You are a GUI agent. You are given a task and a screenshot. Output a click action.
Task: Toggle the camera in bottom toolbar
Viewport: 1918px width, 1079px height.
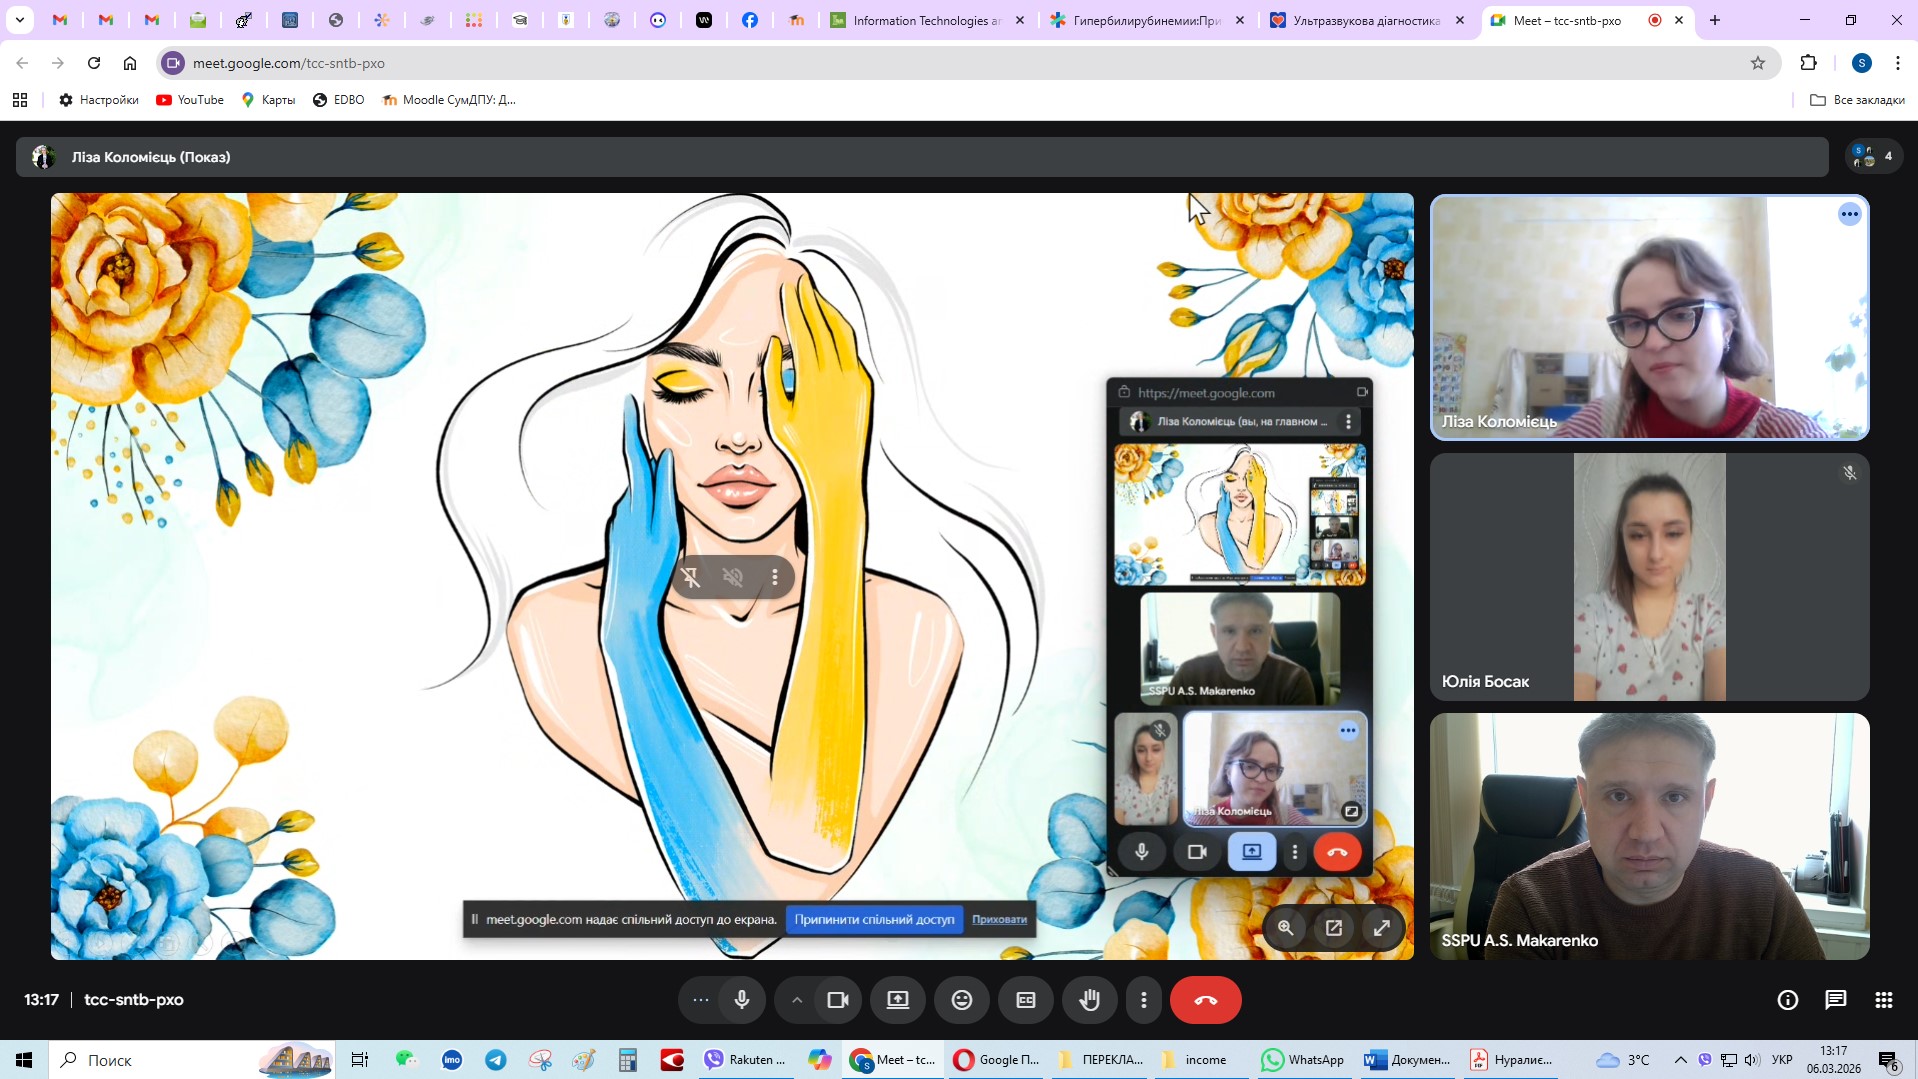pyautogui.click(x=837, y=1000)
